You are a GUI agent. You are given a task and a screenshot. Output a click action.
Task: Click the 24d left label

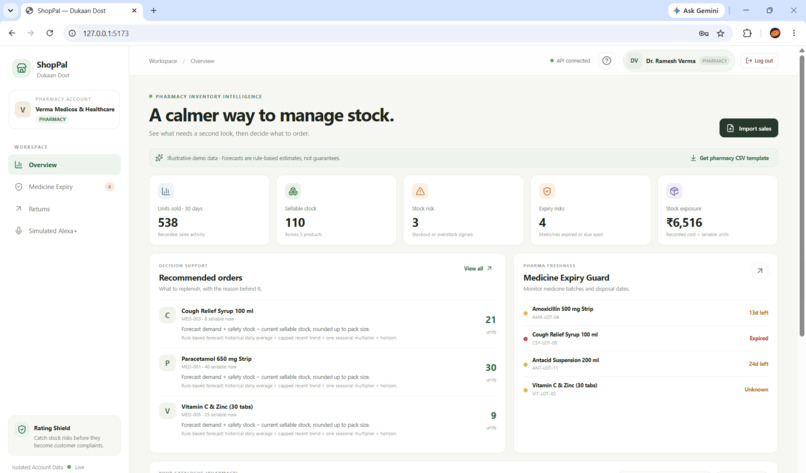click(x=758, y=363)
